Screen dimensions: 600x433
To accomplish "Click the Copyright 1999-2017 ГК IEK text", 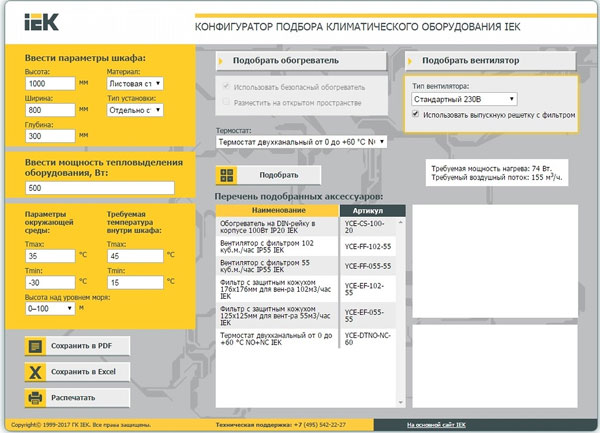I will coord(81,425).
